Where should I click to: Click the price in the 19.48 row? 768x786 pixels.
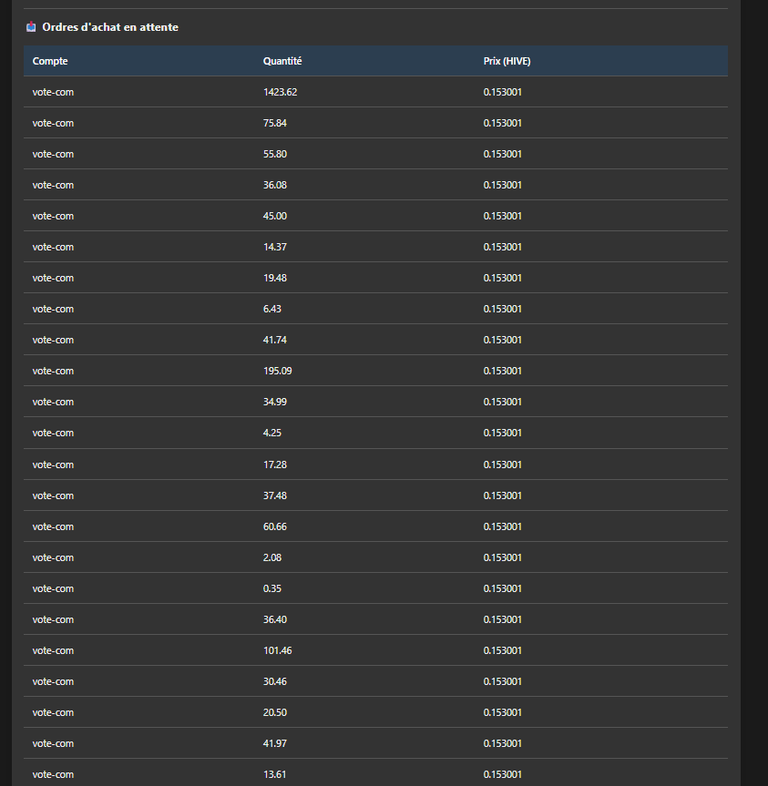coord(502,278)
